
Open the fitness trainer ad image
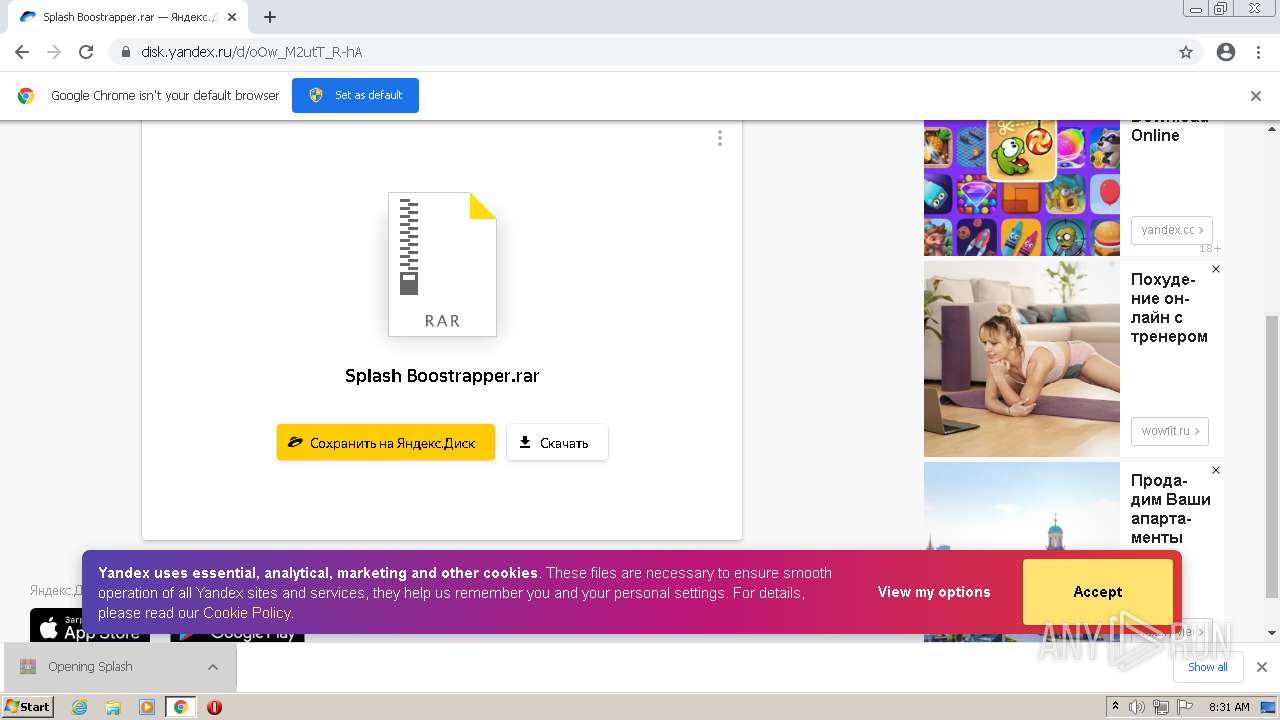[1022, 359]
